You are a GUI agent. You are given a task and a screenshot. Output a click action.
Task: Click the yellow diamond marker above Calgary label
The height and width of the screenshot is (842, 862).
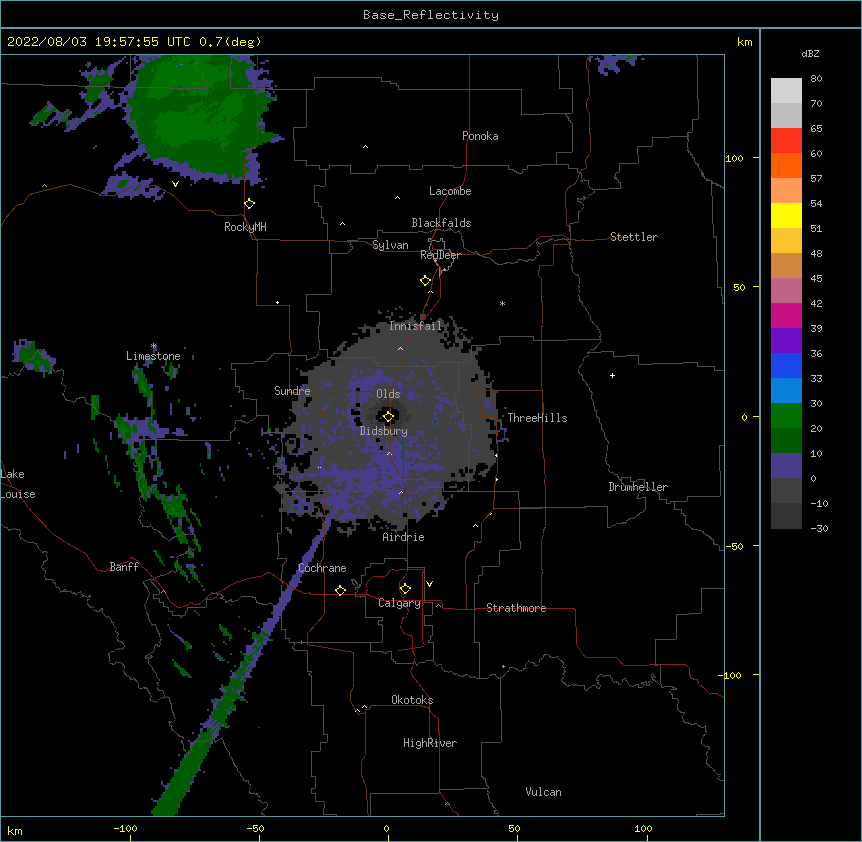pos(405,589)
